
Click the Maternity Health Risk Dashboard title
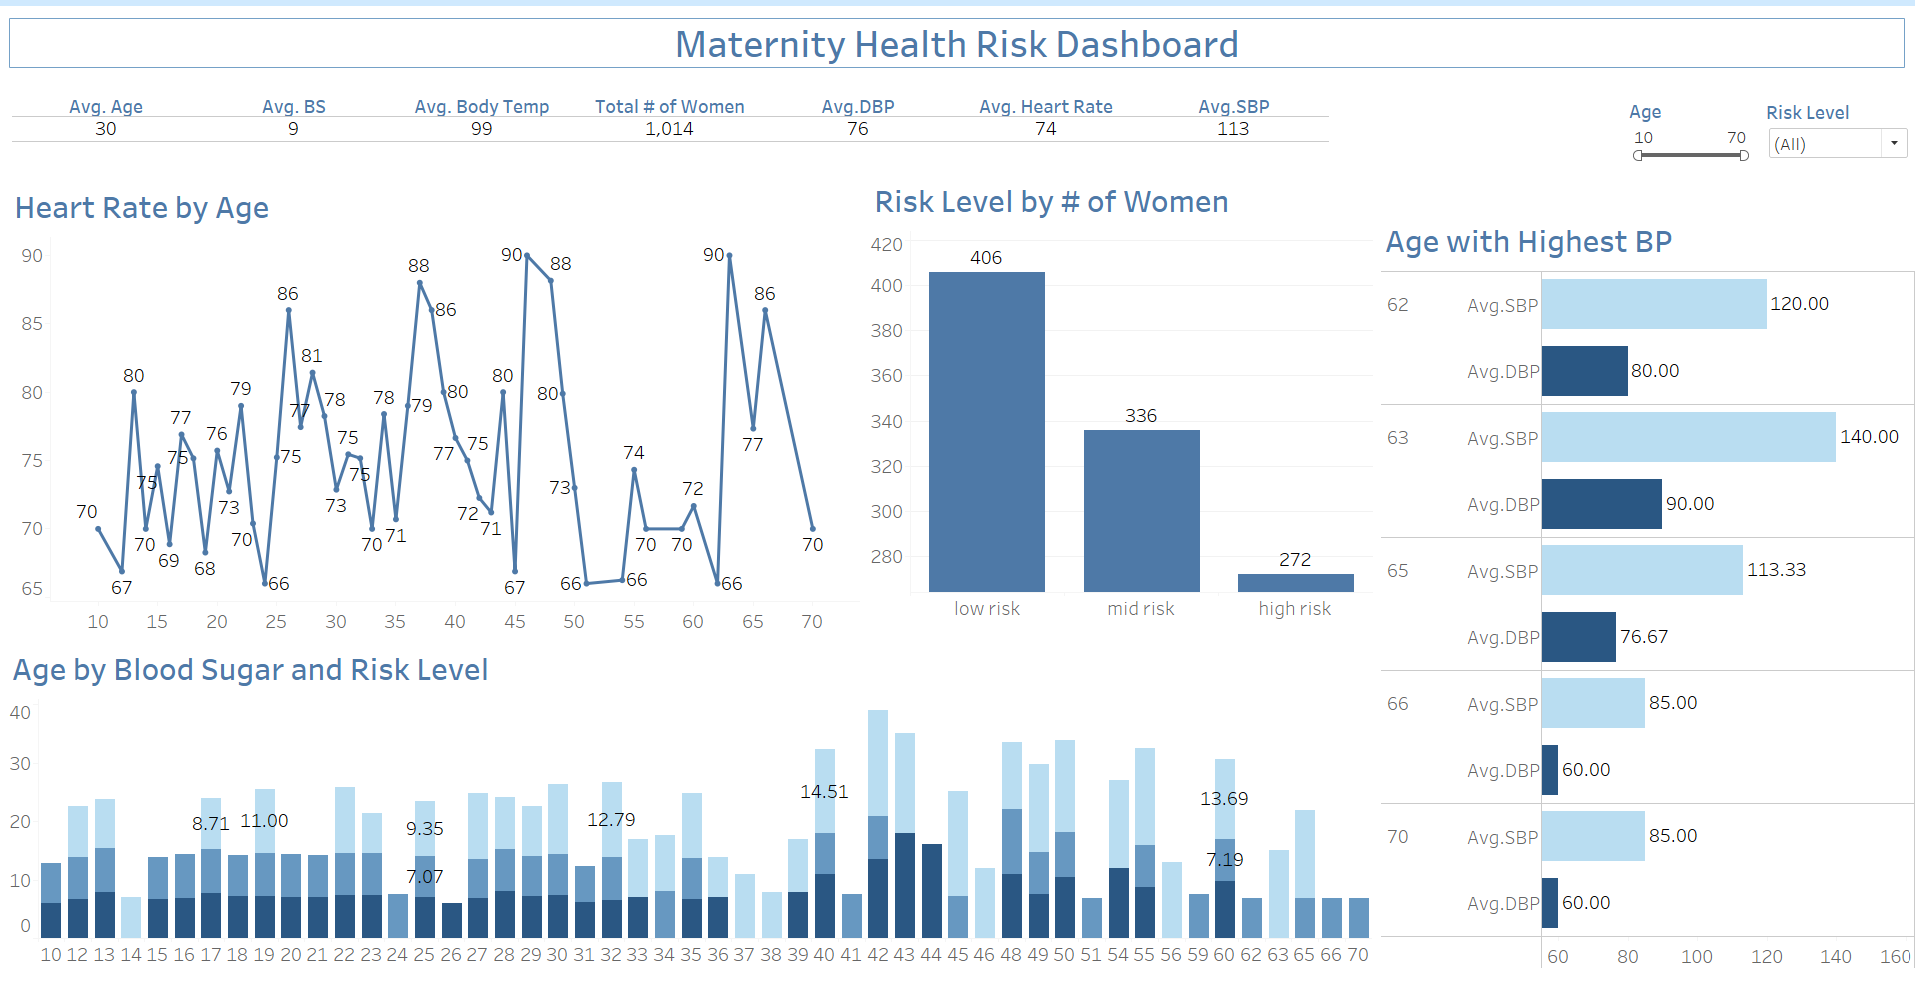[956, 45]
